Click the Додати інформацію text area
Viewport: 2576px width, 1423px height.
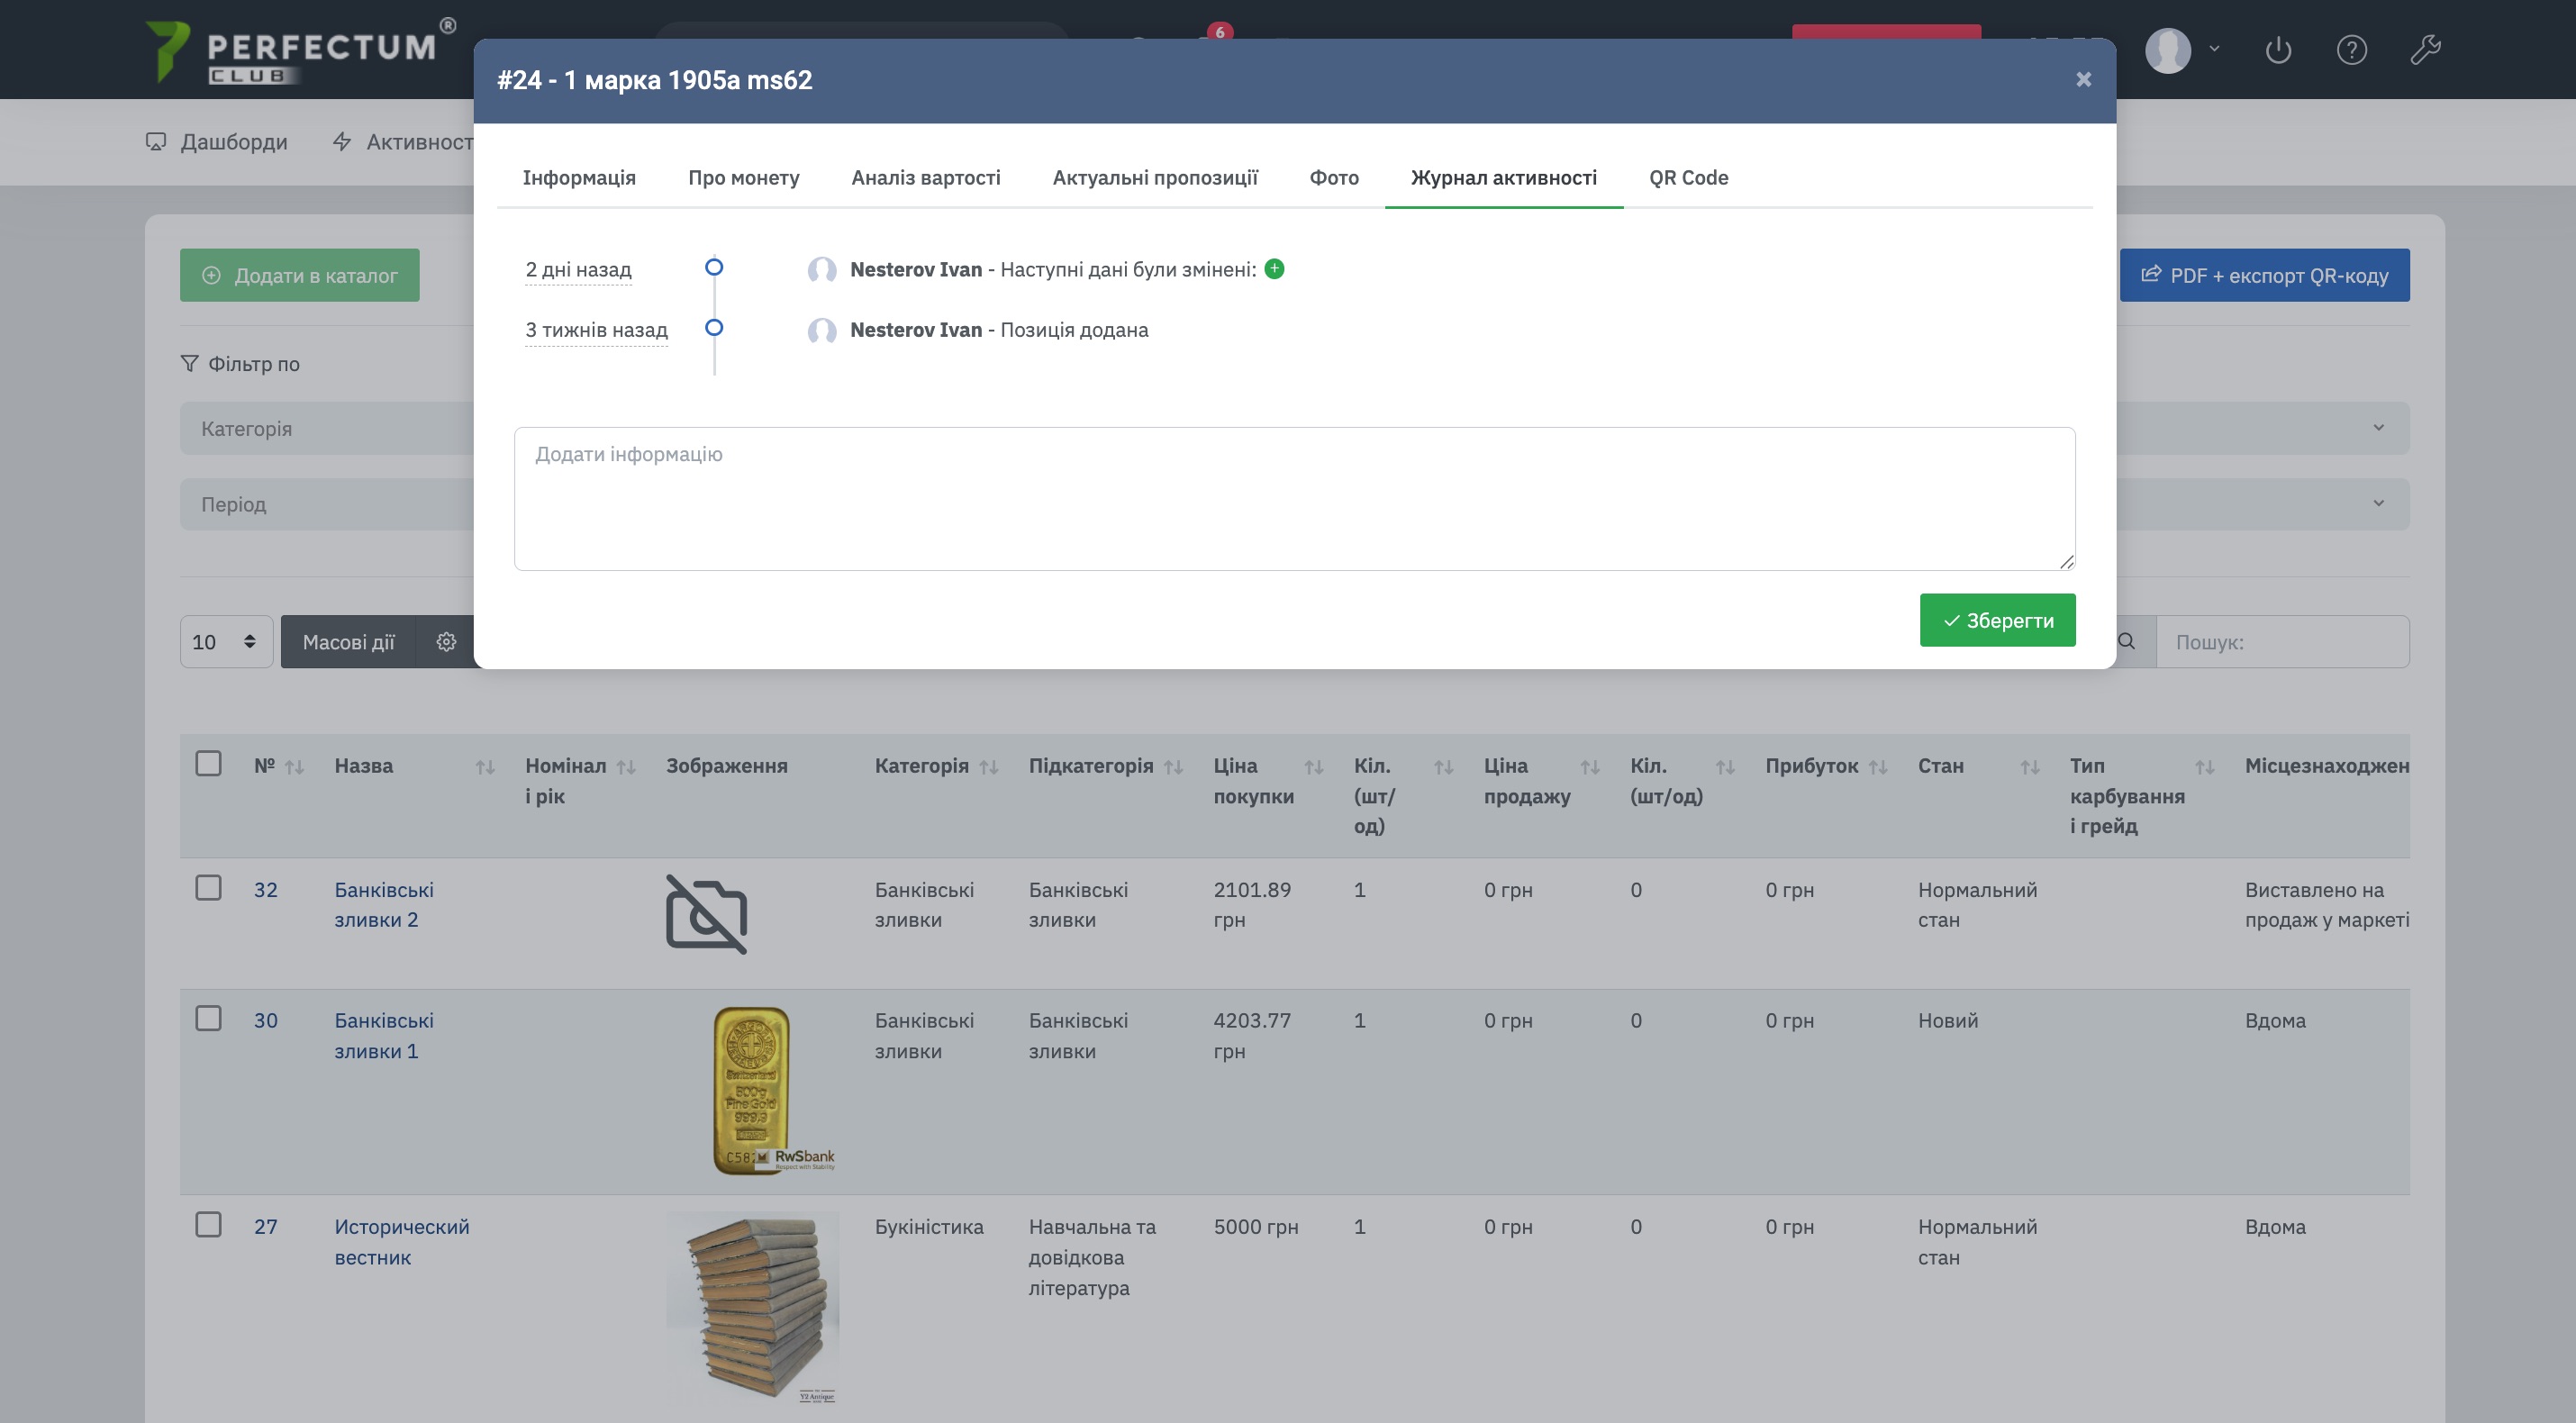tap(1294, 499)
